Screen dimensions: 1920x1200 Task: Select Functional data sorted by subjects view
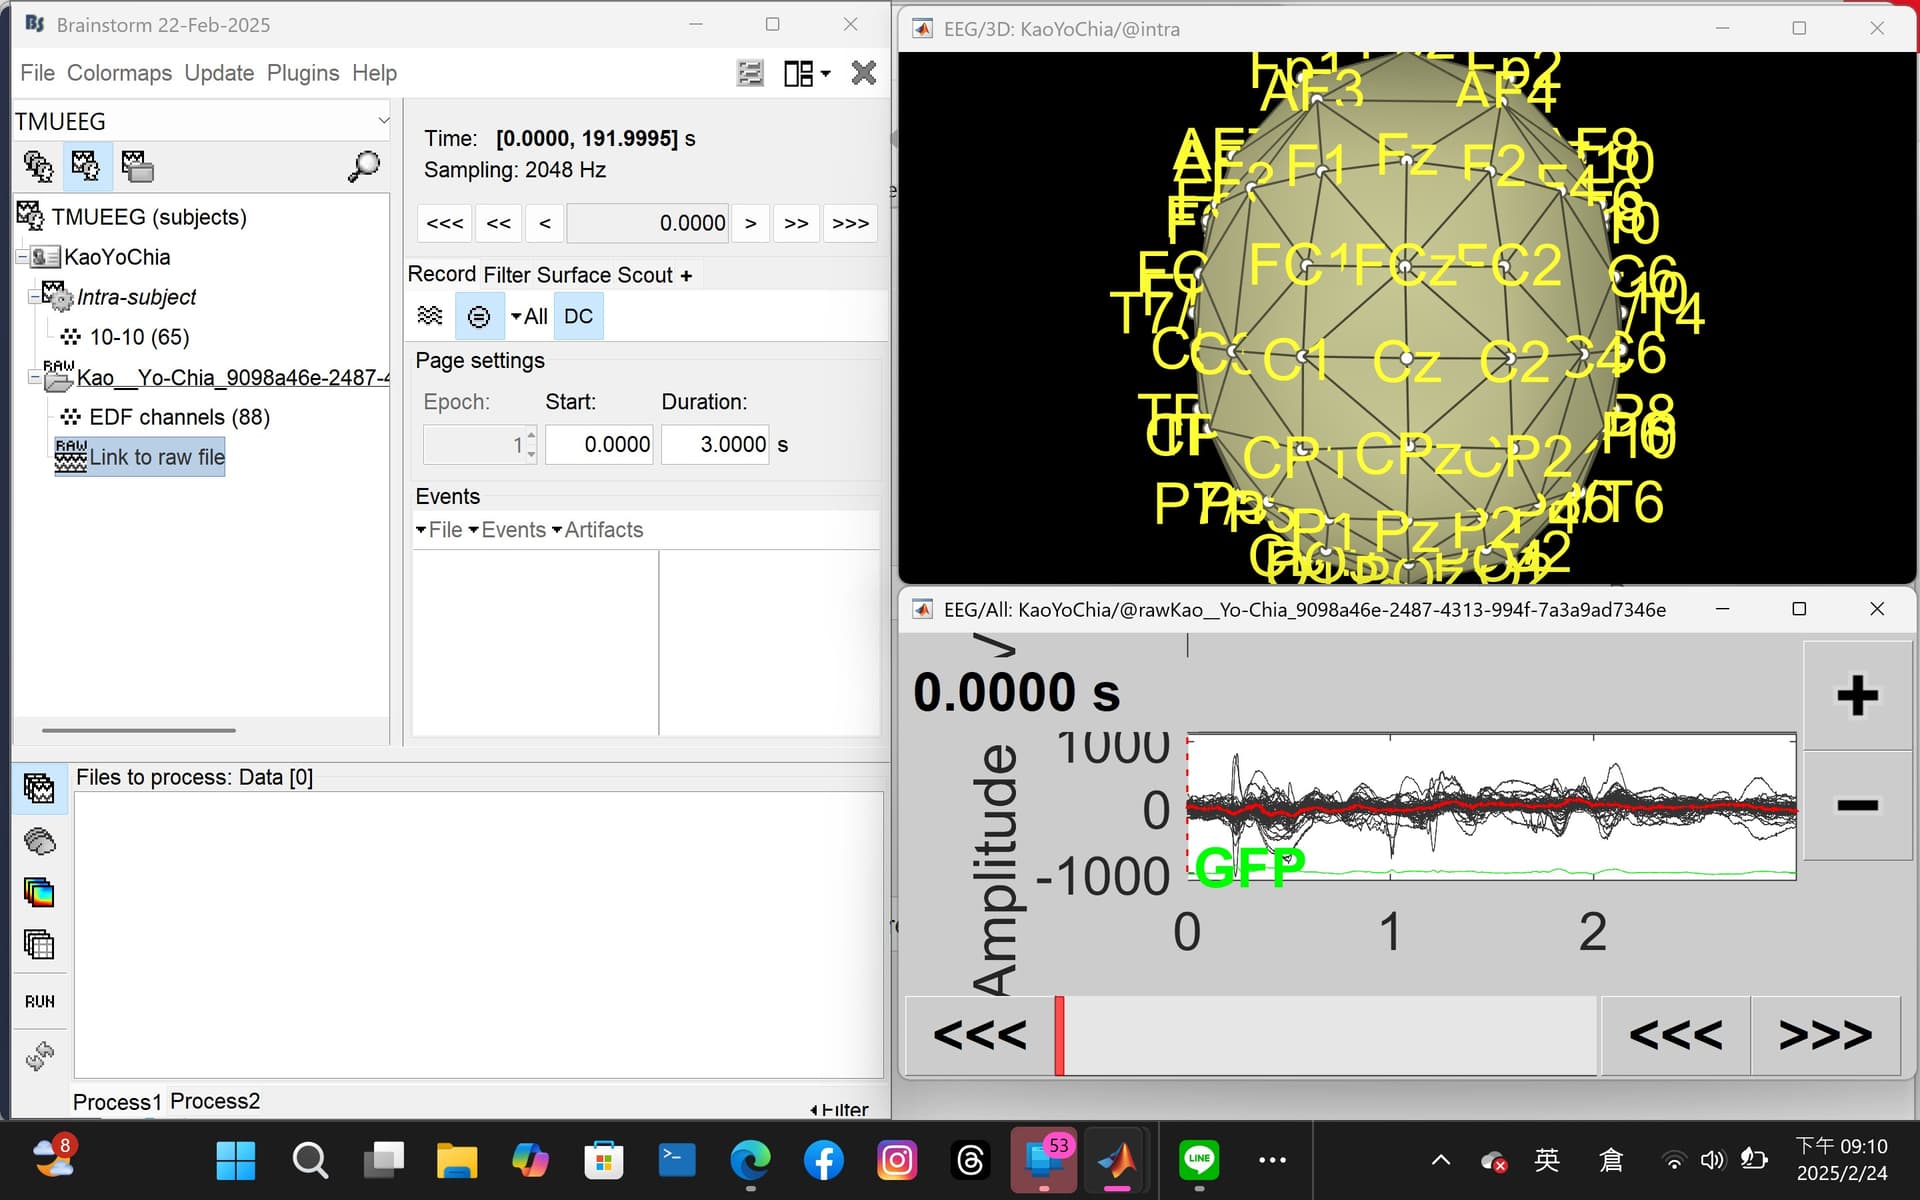click(x=87, y=166)
